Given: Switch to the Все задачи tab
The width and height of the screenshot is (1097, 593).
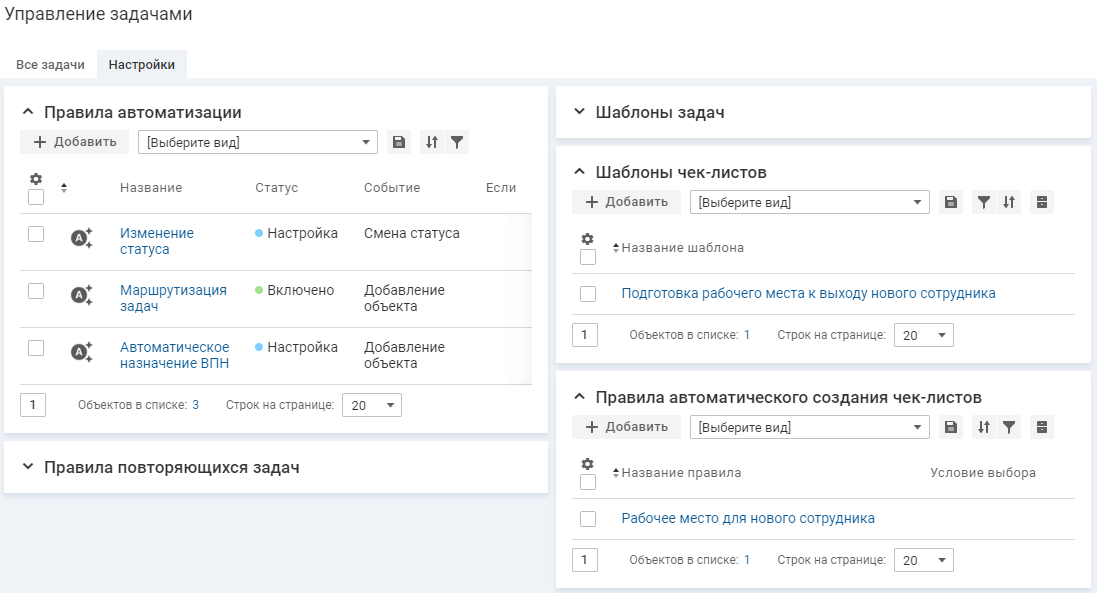Looking at the screenshot, I should point(50,65).
